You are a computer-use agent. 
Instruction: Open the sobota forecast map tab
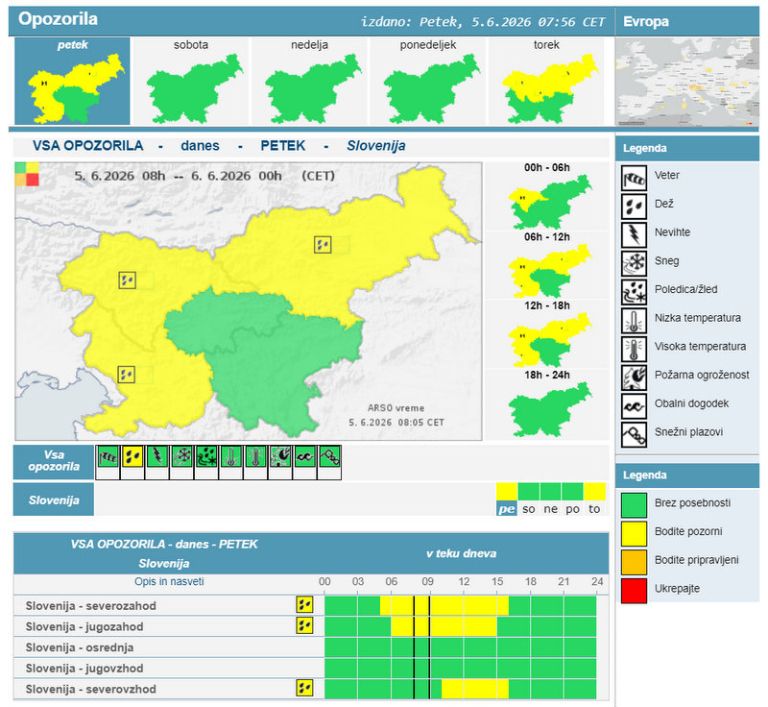coord(191,81)
